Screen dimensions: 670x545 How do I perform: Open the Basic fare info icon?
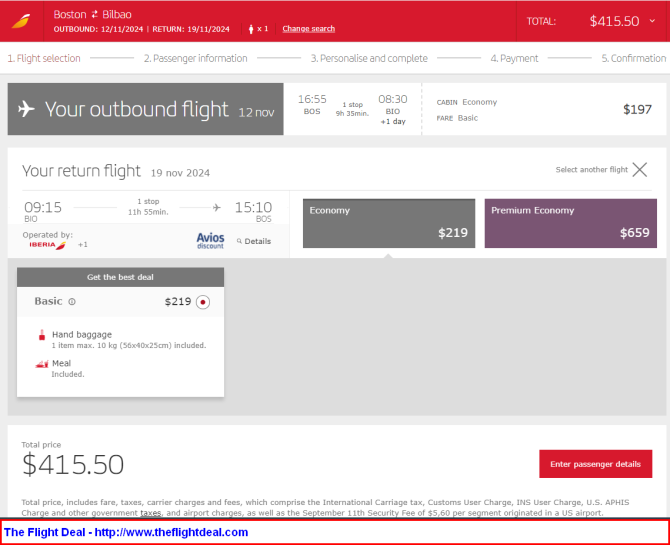pos(72,302)
